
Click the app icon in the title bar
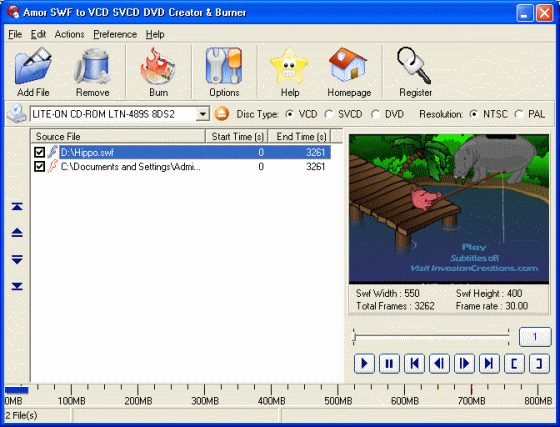pos(13,12)
